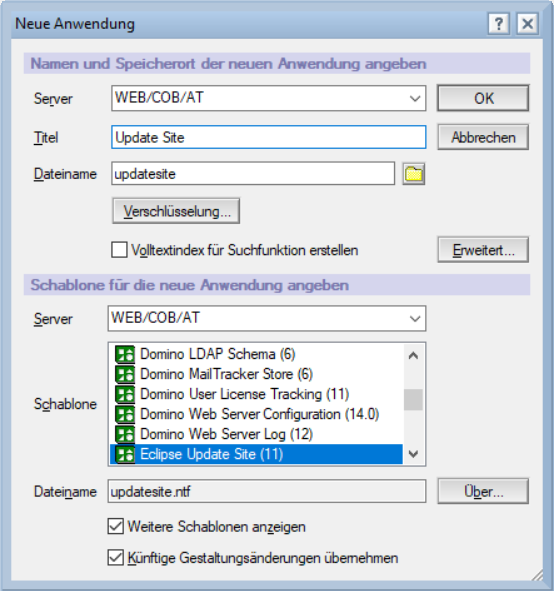Click the template list scrollbar thumb
The height and width of the screenshot is (591, 554).
point(413,400)
